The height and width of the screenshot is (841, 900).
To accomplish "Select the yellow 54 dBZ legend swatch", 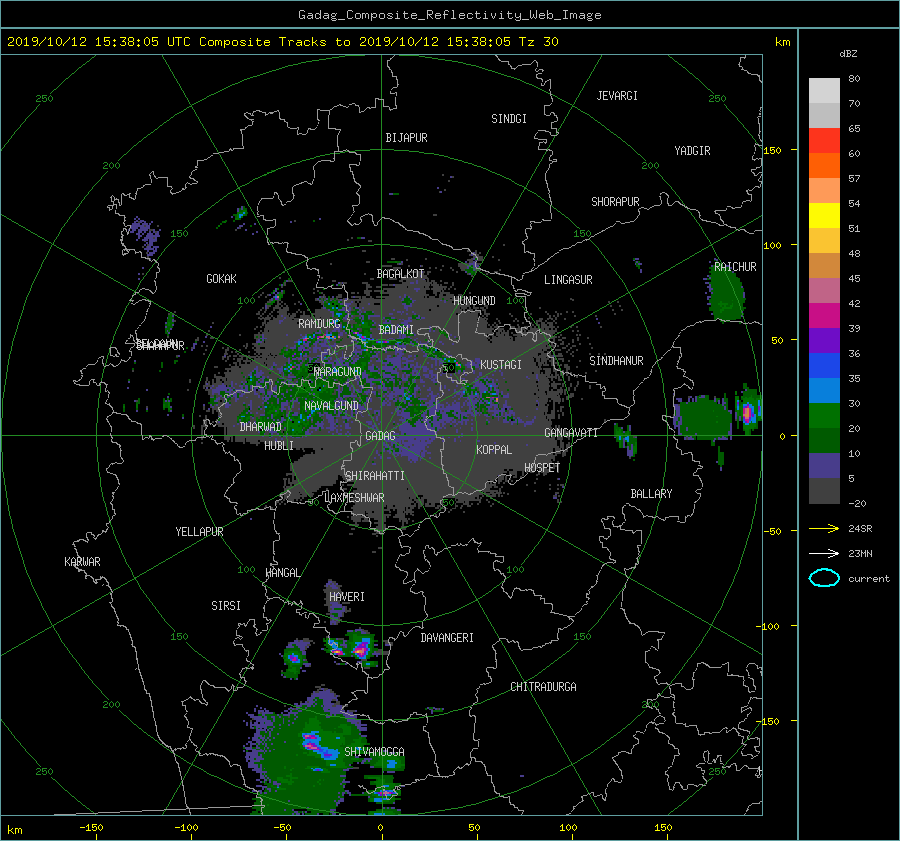I will click(x=824, y=215).
